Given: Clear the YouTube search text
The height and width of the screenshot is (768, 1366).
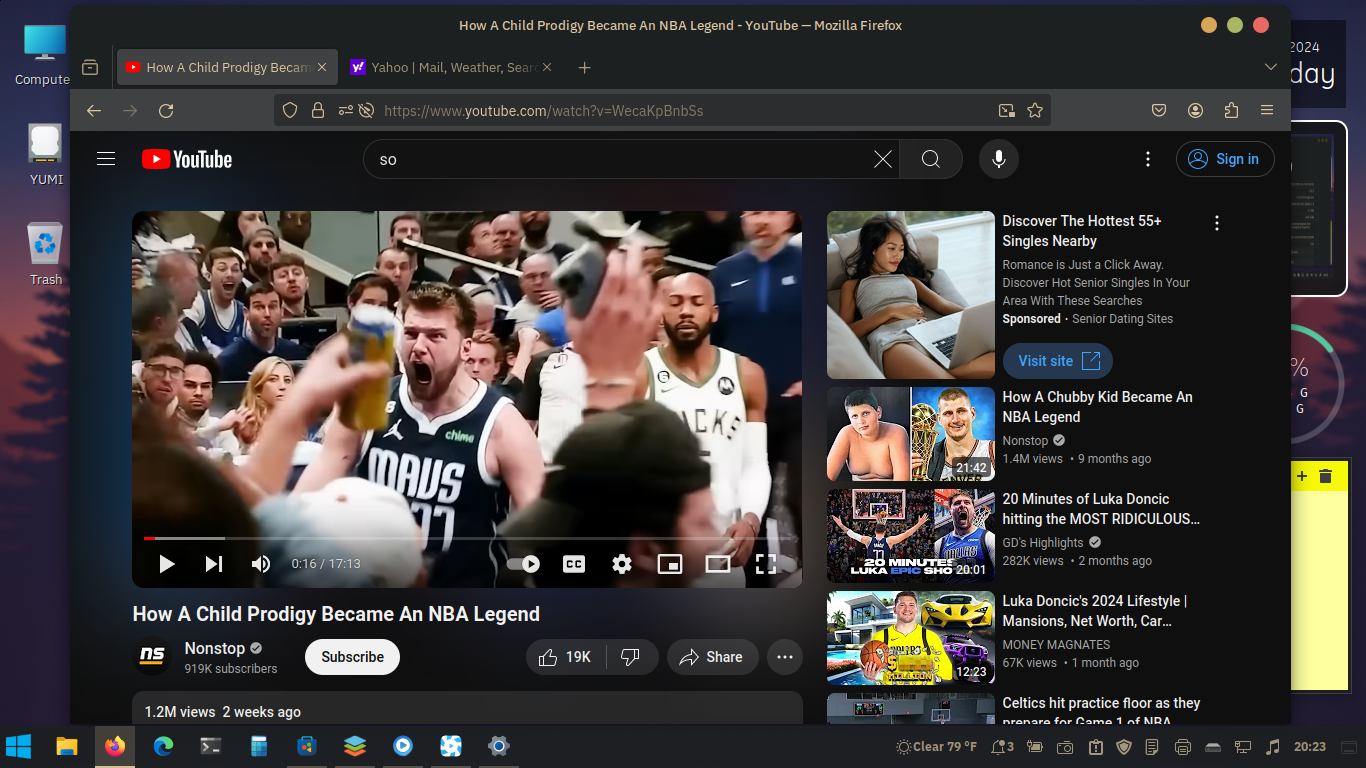Looking at the screenshot, I should click(x=883, y=159).
